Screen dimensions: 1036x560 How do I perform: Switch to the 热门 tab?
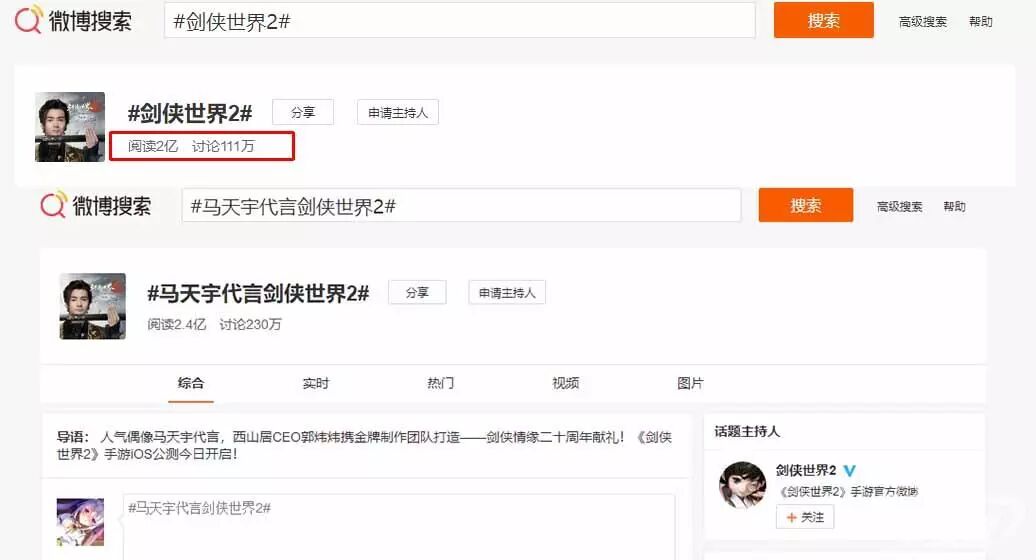(x=441, y=383)
